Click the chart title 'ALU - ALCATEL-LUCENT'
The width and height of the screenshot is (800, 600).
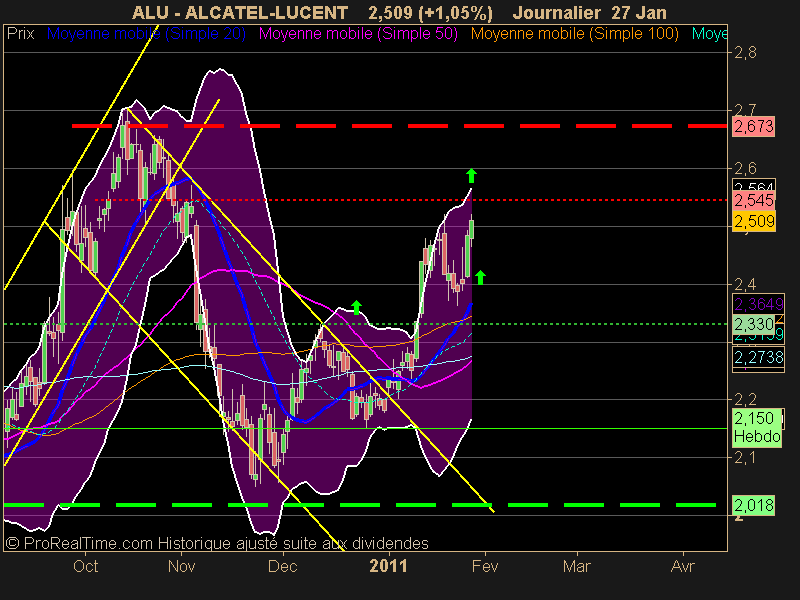[240, 12]
